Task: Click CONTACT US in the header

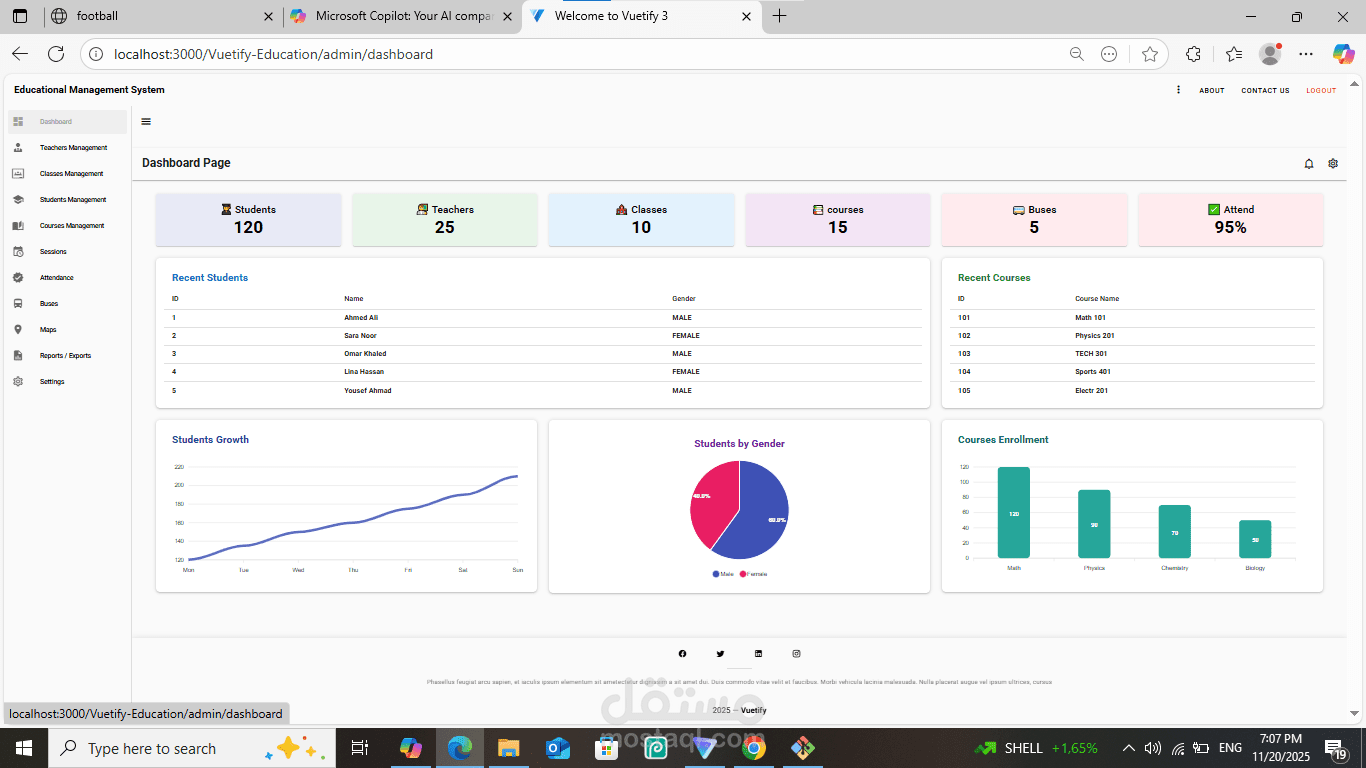Action: tap(1265, 91)
